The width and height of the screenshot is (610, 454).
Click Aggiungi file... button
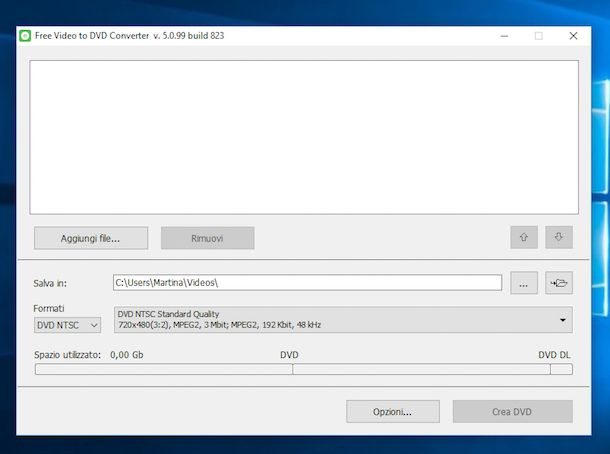point(91,238)
